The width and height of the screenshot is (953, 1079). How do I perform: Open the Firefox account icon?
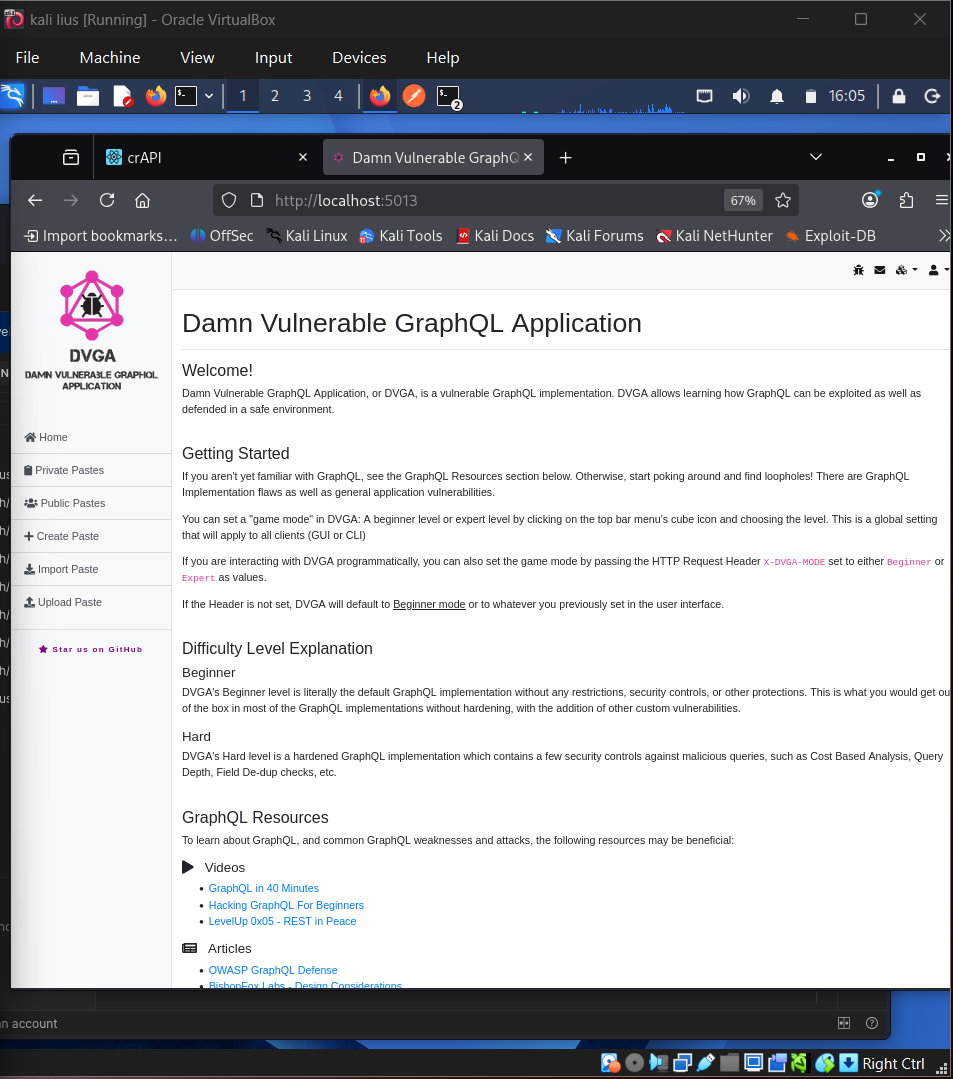coord(870,200)
